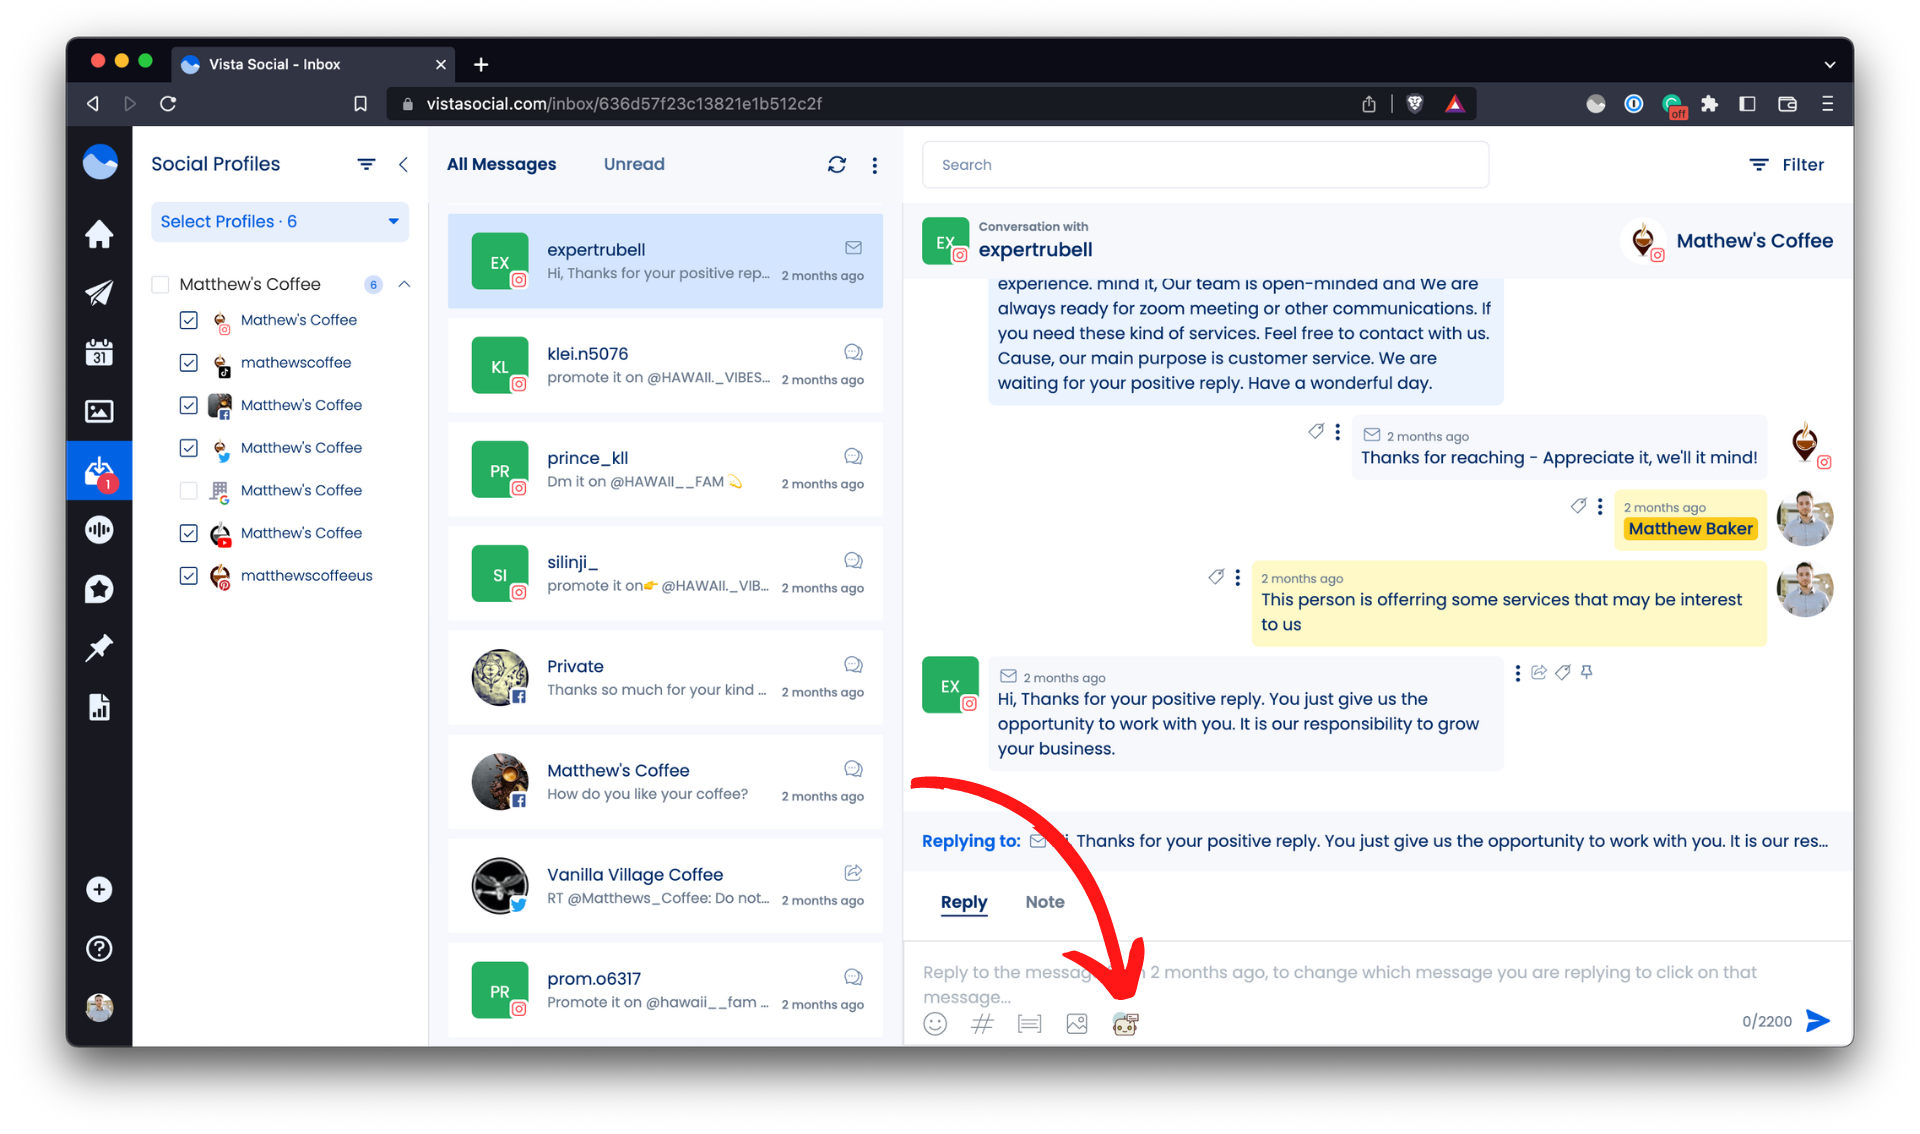This screenshot has height=1134, width=1920.
Task: Click the plus add icon in sidebar
Action: (x=99, y=890)
